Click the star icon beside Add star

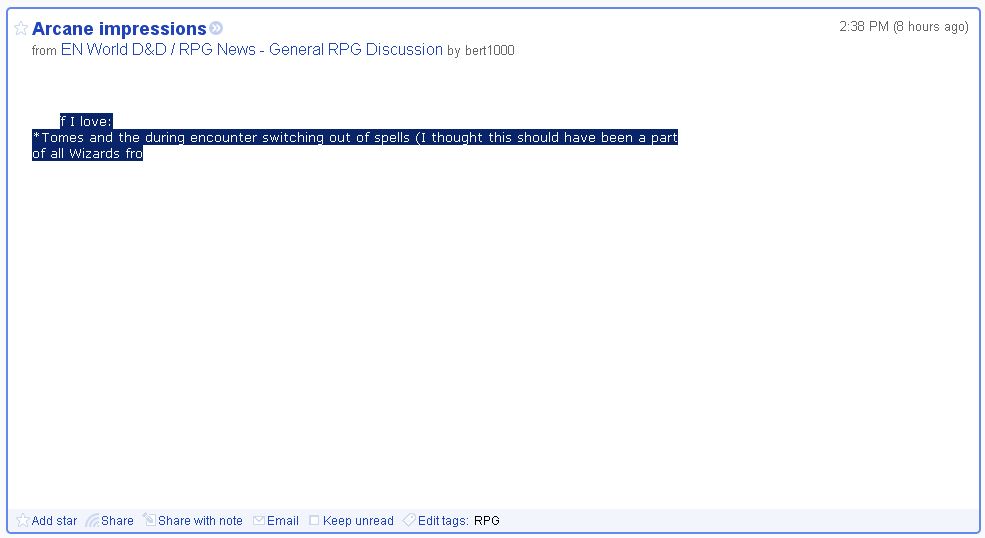point(23,520)
